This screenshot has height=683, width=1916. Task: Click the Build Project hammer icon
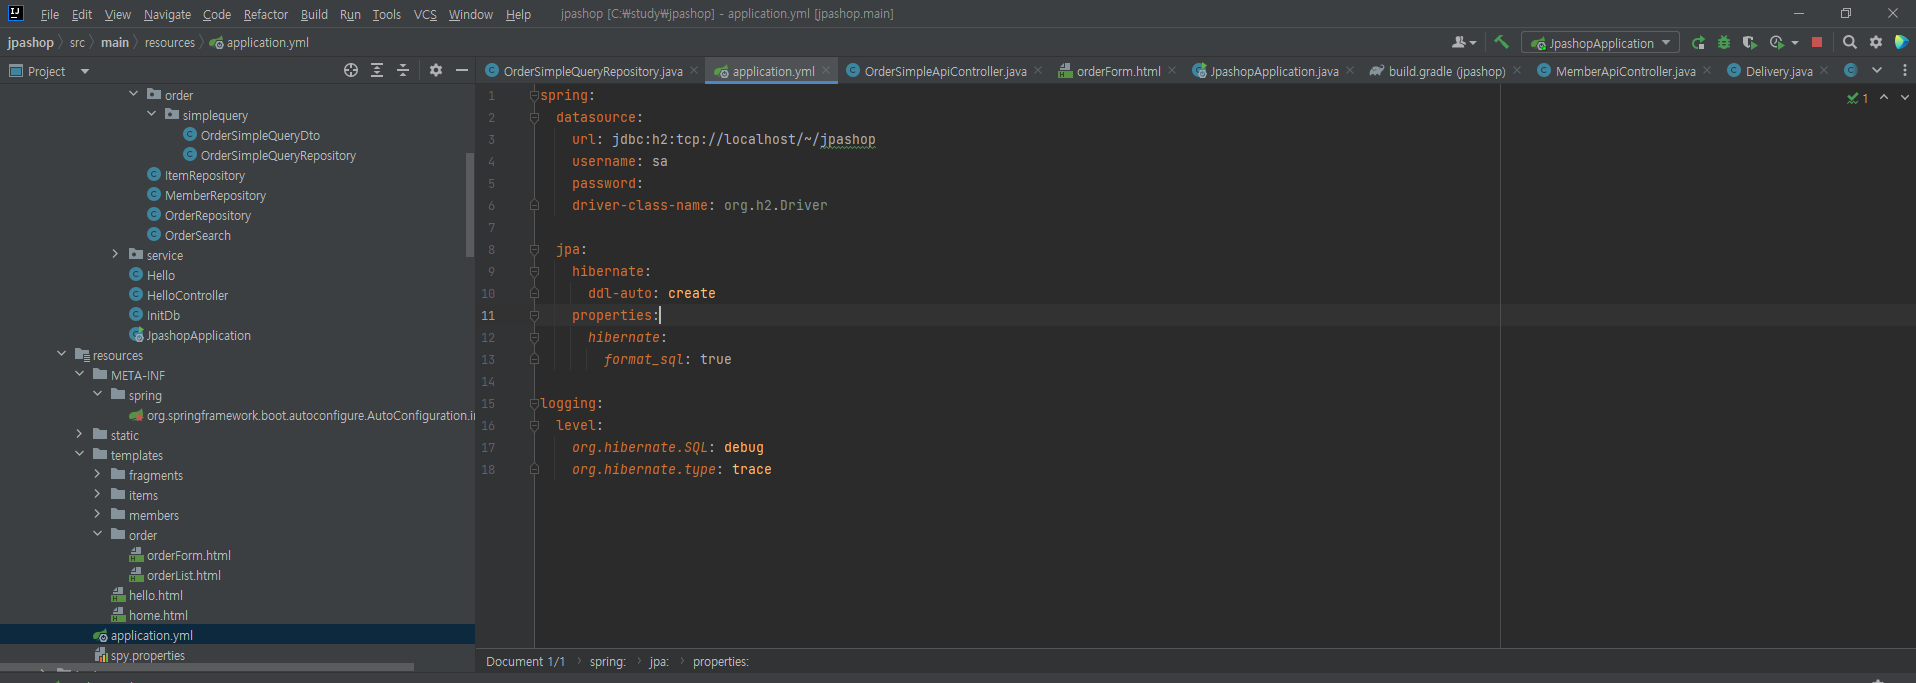click(1501, 42)
